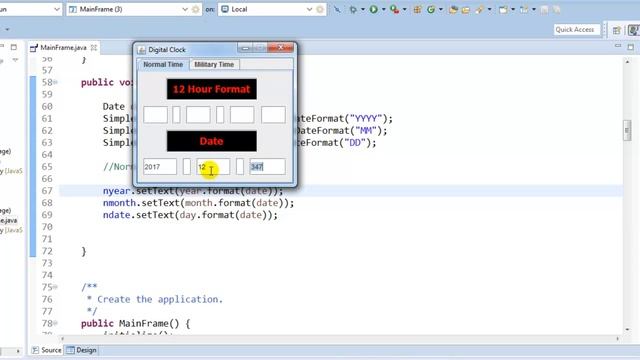Collapse the constructor fold marker at line 78
The width and height of the screenshot is (640, 360).
56,323
